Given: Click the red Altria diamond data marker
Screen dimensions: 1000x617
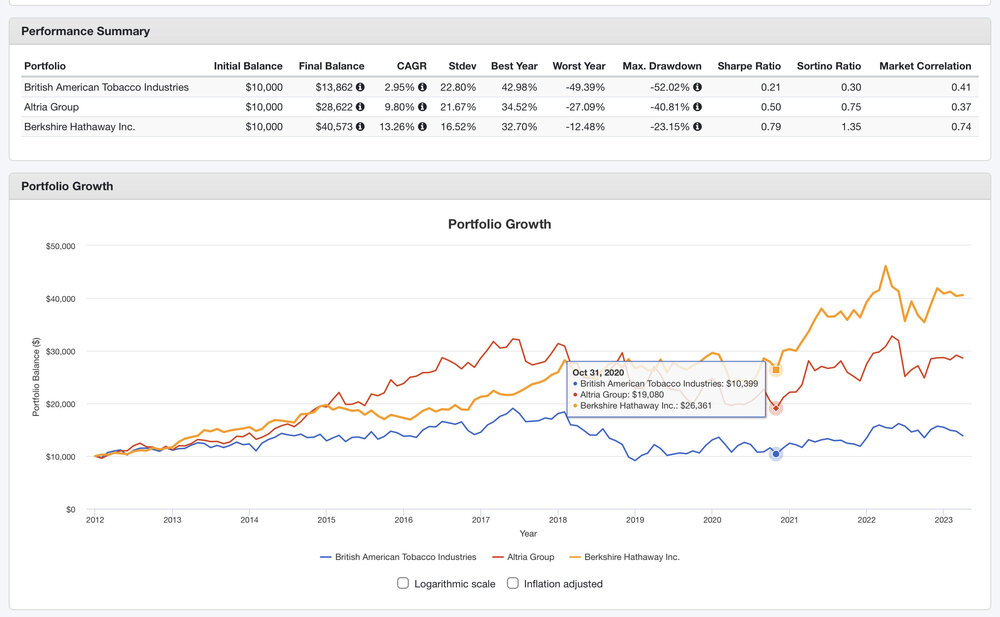Looking at the screenshot, I should point(776,408).
